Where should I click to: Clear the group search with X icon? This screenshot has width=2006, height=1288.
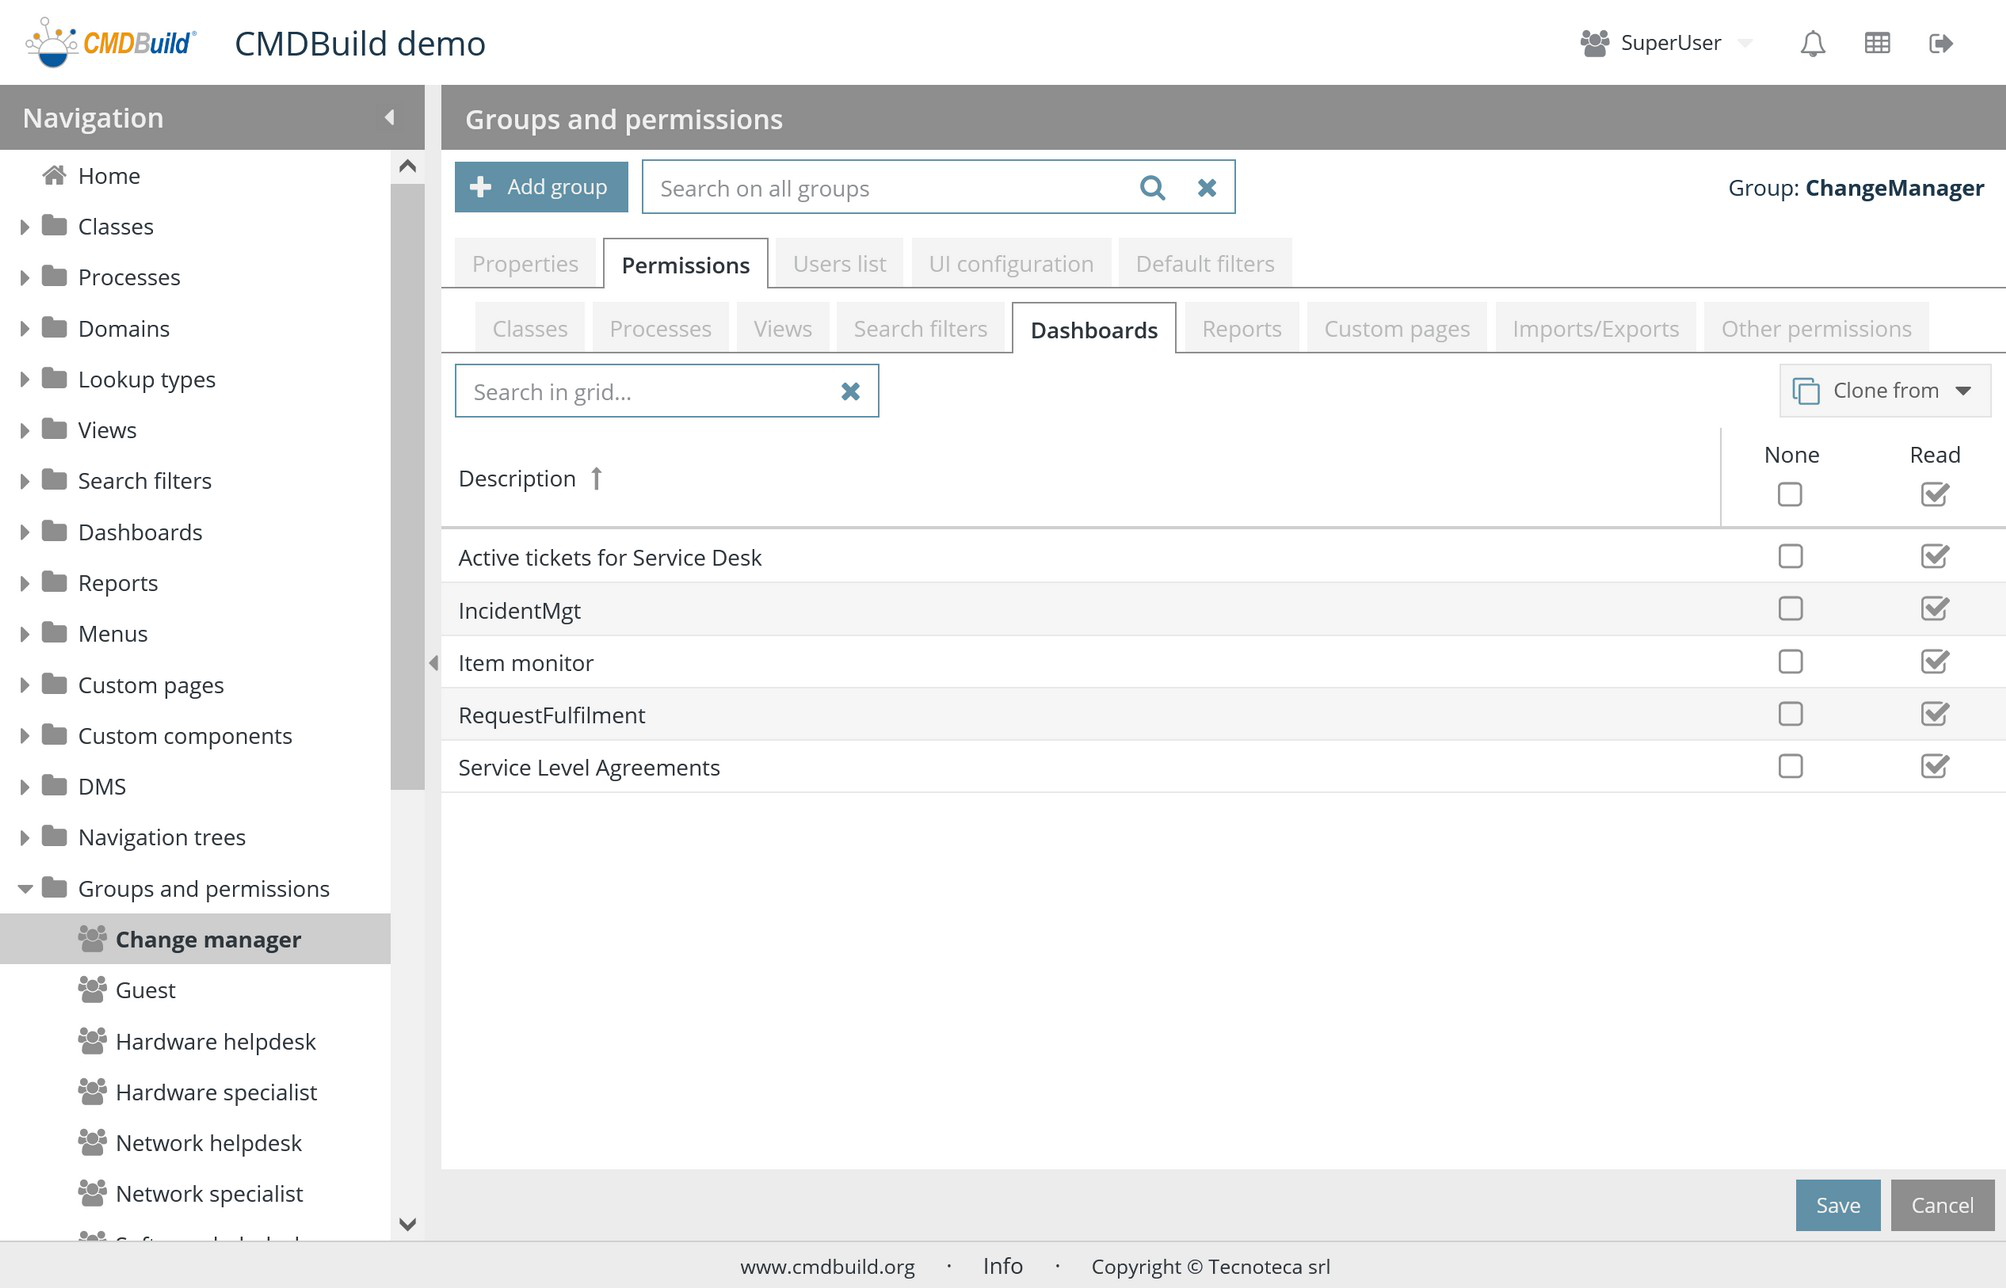coord(1207,188)
